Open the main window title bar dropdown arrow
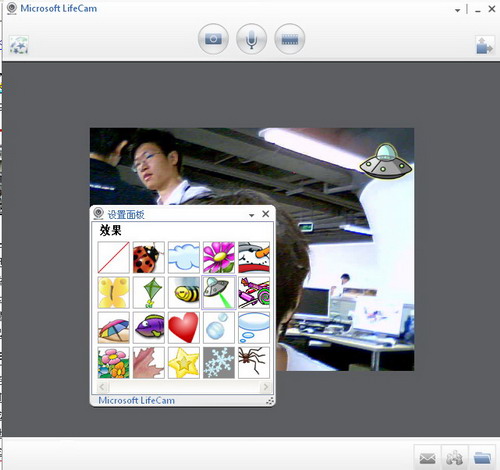The height and width of the screenshot is (470, 500). coord(458,11)
